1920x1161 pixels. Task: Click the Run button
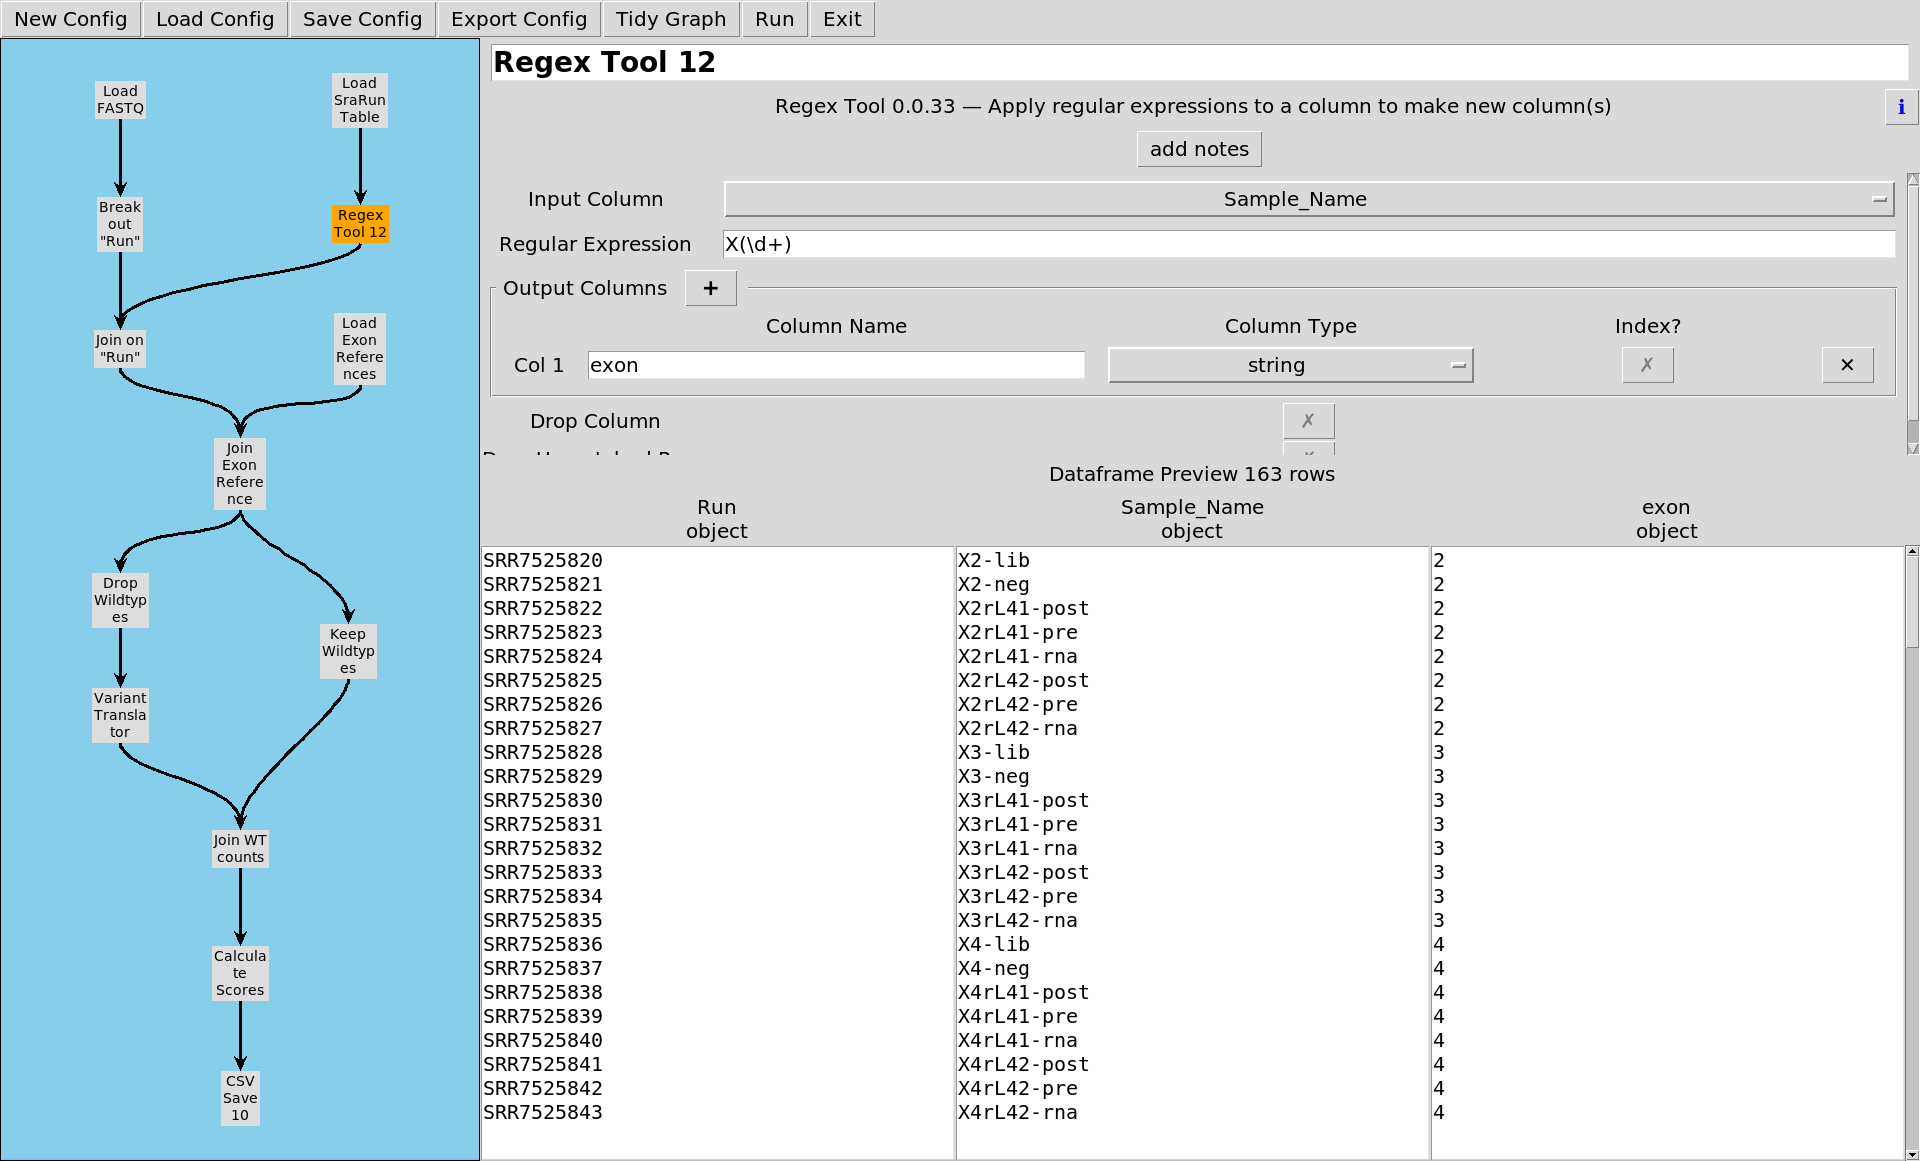tap(774, 19)
